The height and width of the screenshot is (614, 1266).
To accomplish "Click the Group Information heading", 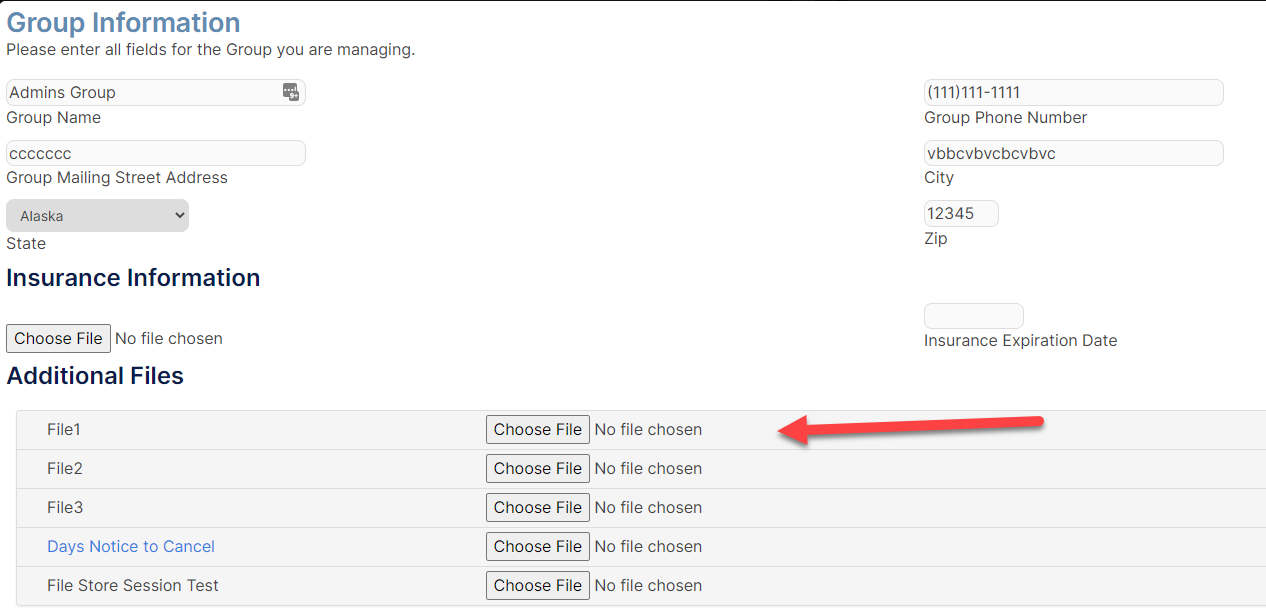I will (x=123, y=22).
